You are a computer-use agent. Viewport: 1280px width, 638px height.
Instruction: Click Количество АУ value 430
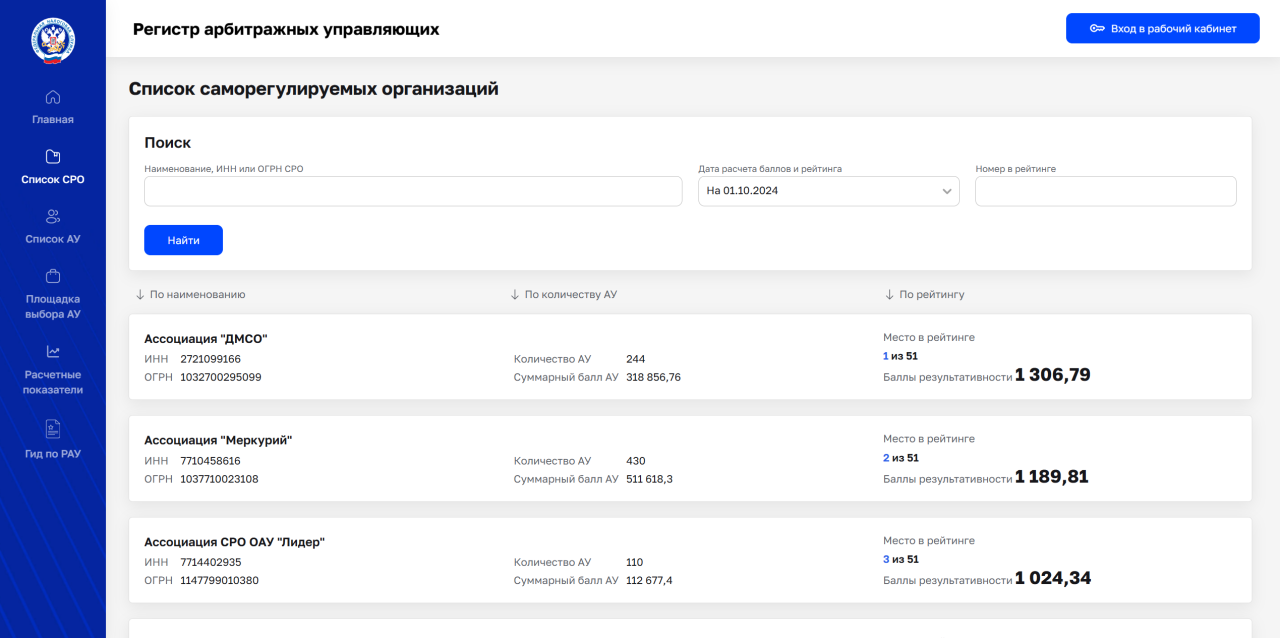click(x=636, y=461)
